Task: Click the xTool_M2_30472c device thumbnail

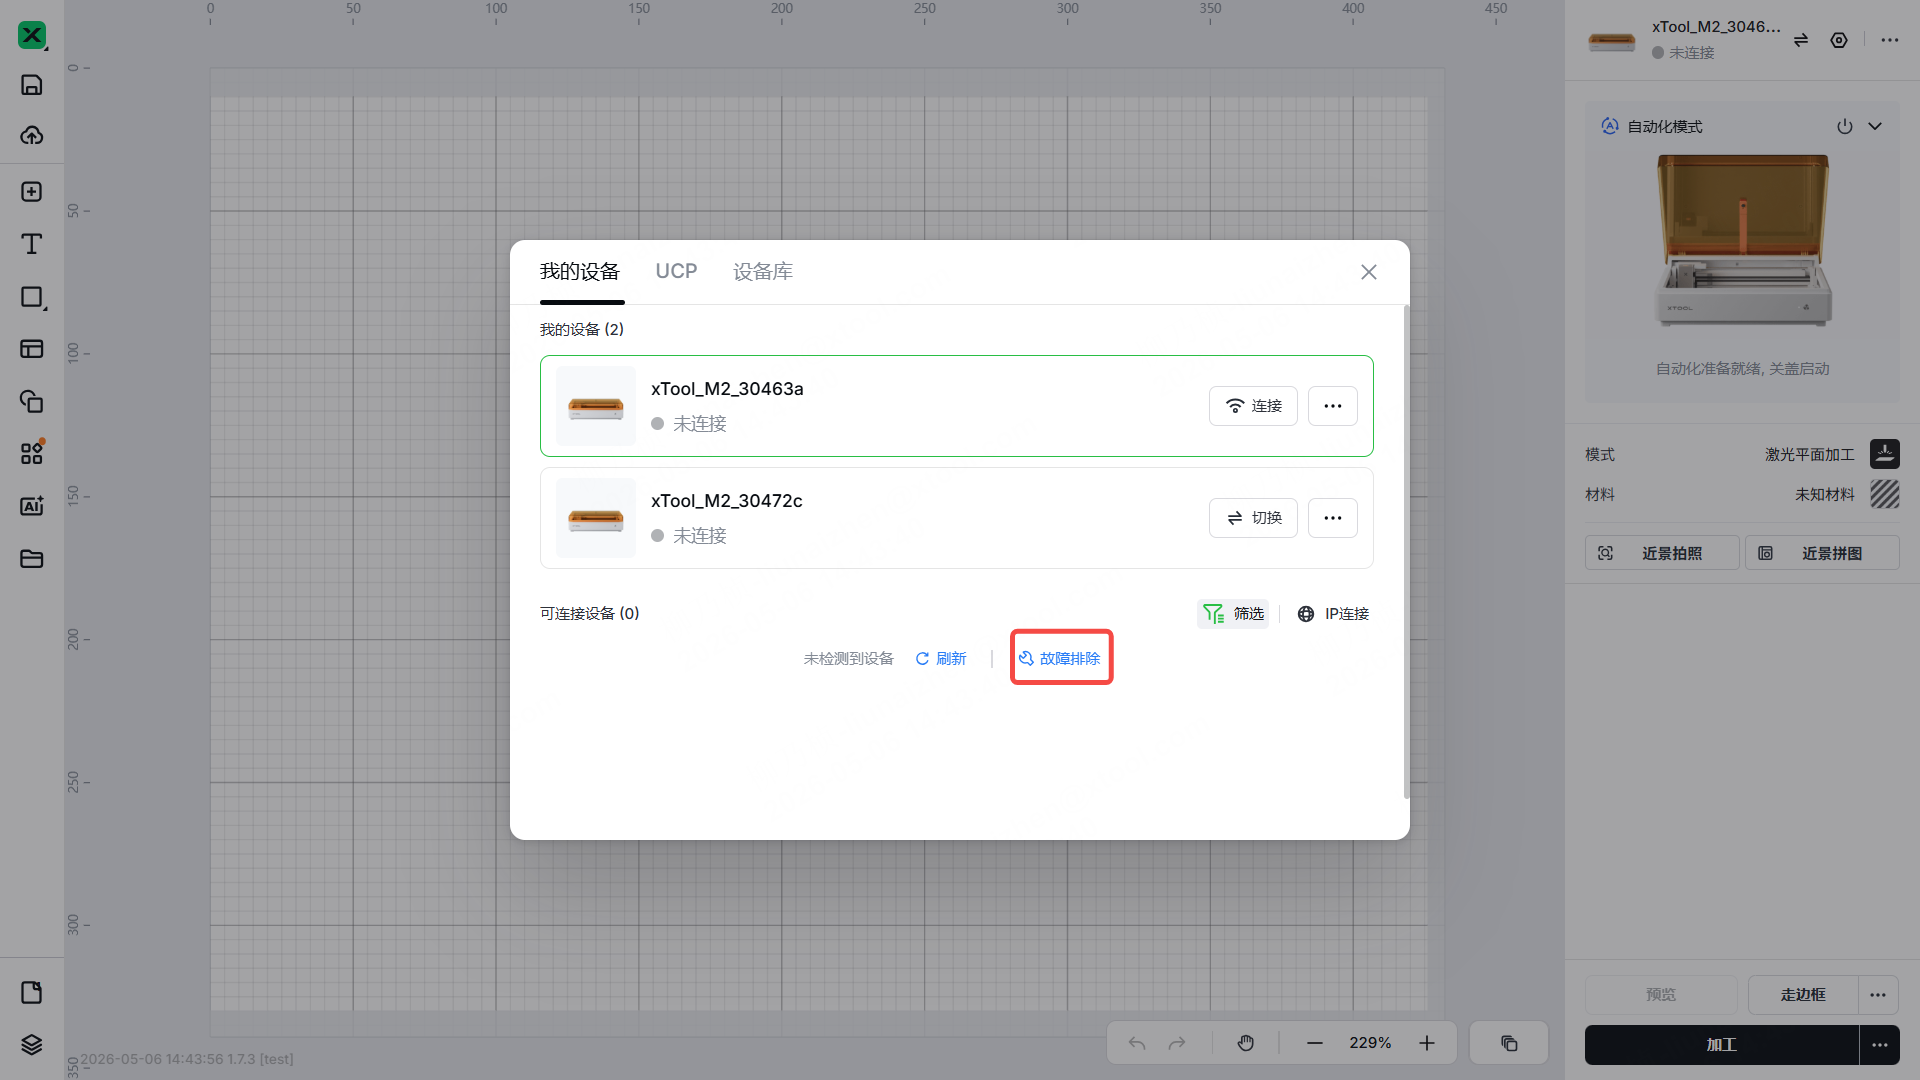Action: pos(596,518)
